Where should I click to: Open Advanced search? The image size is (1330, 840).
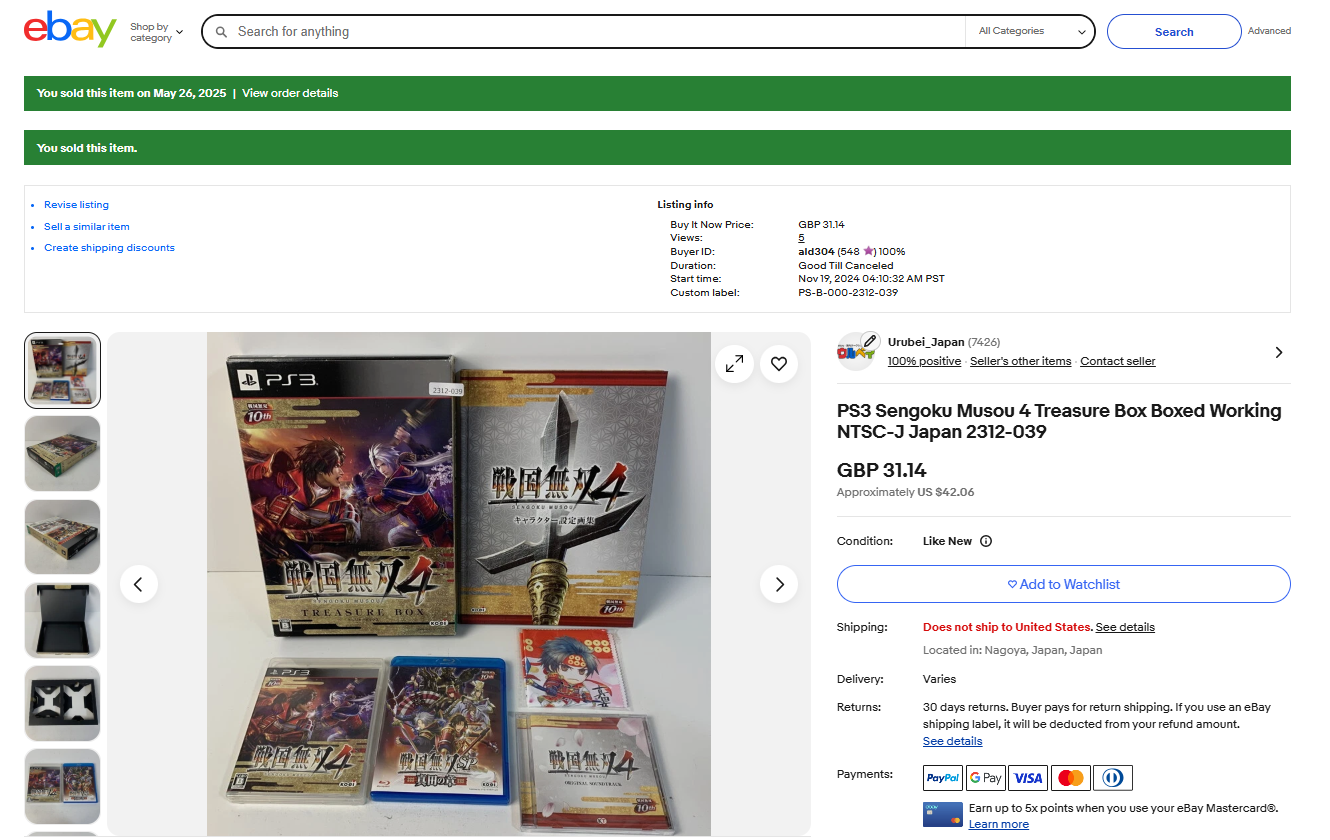coord(1269,31)
